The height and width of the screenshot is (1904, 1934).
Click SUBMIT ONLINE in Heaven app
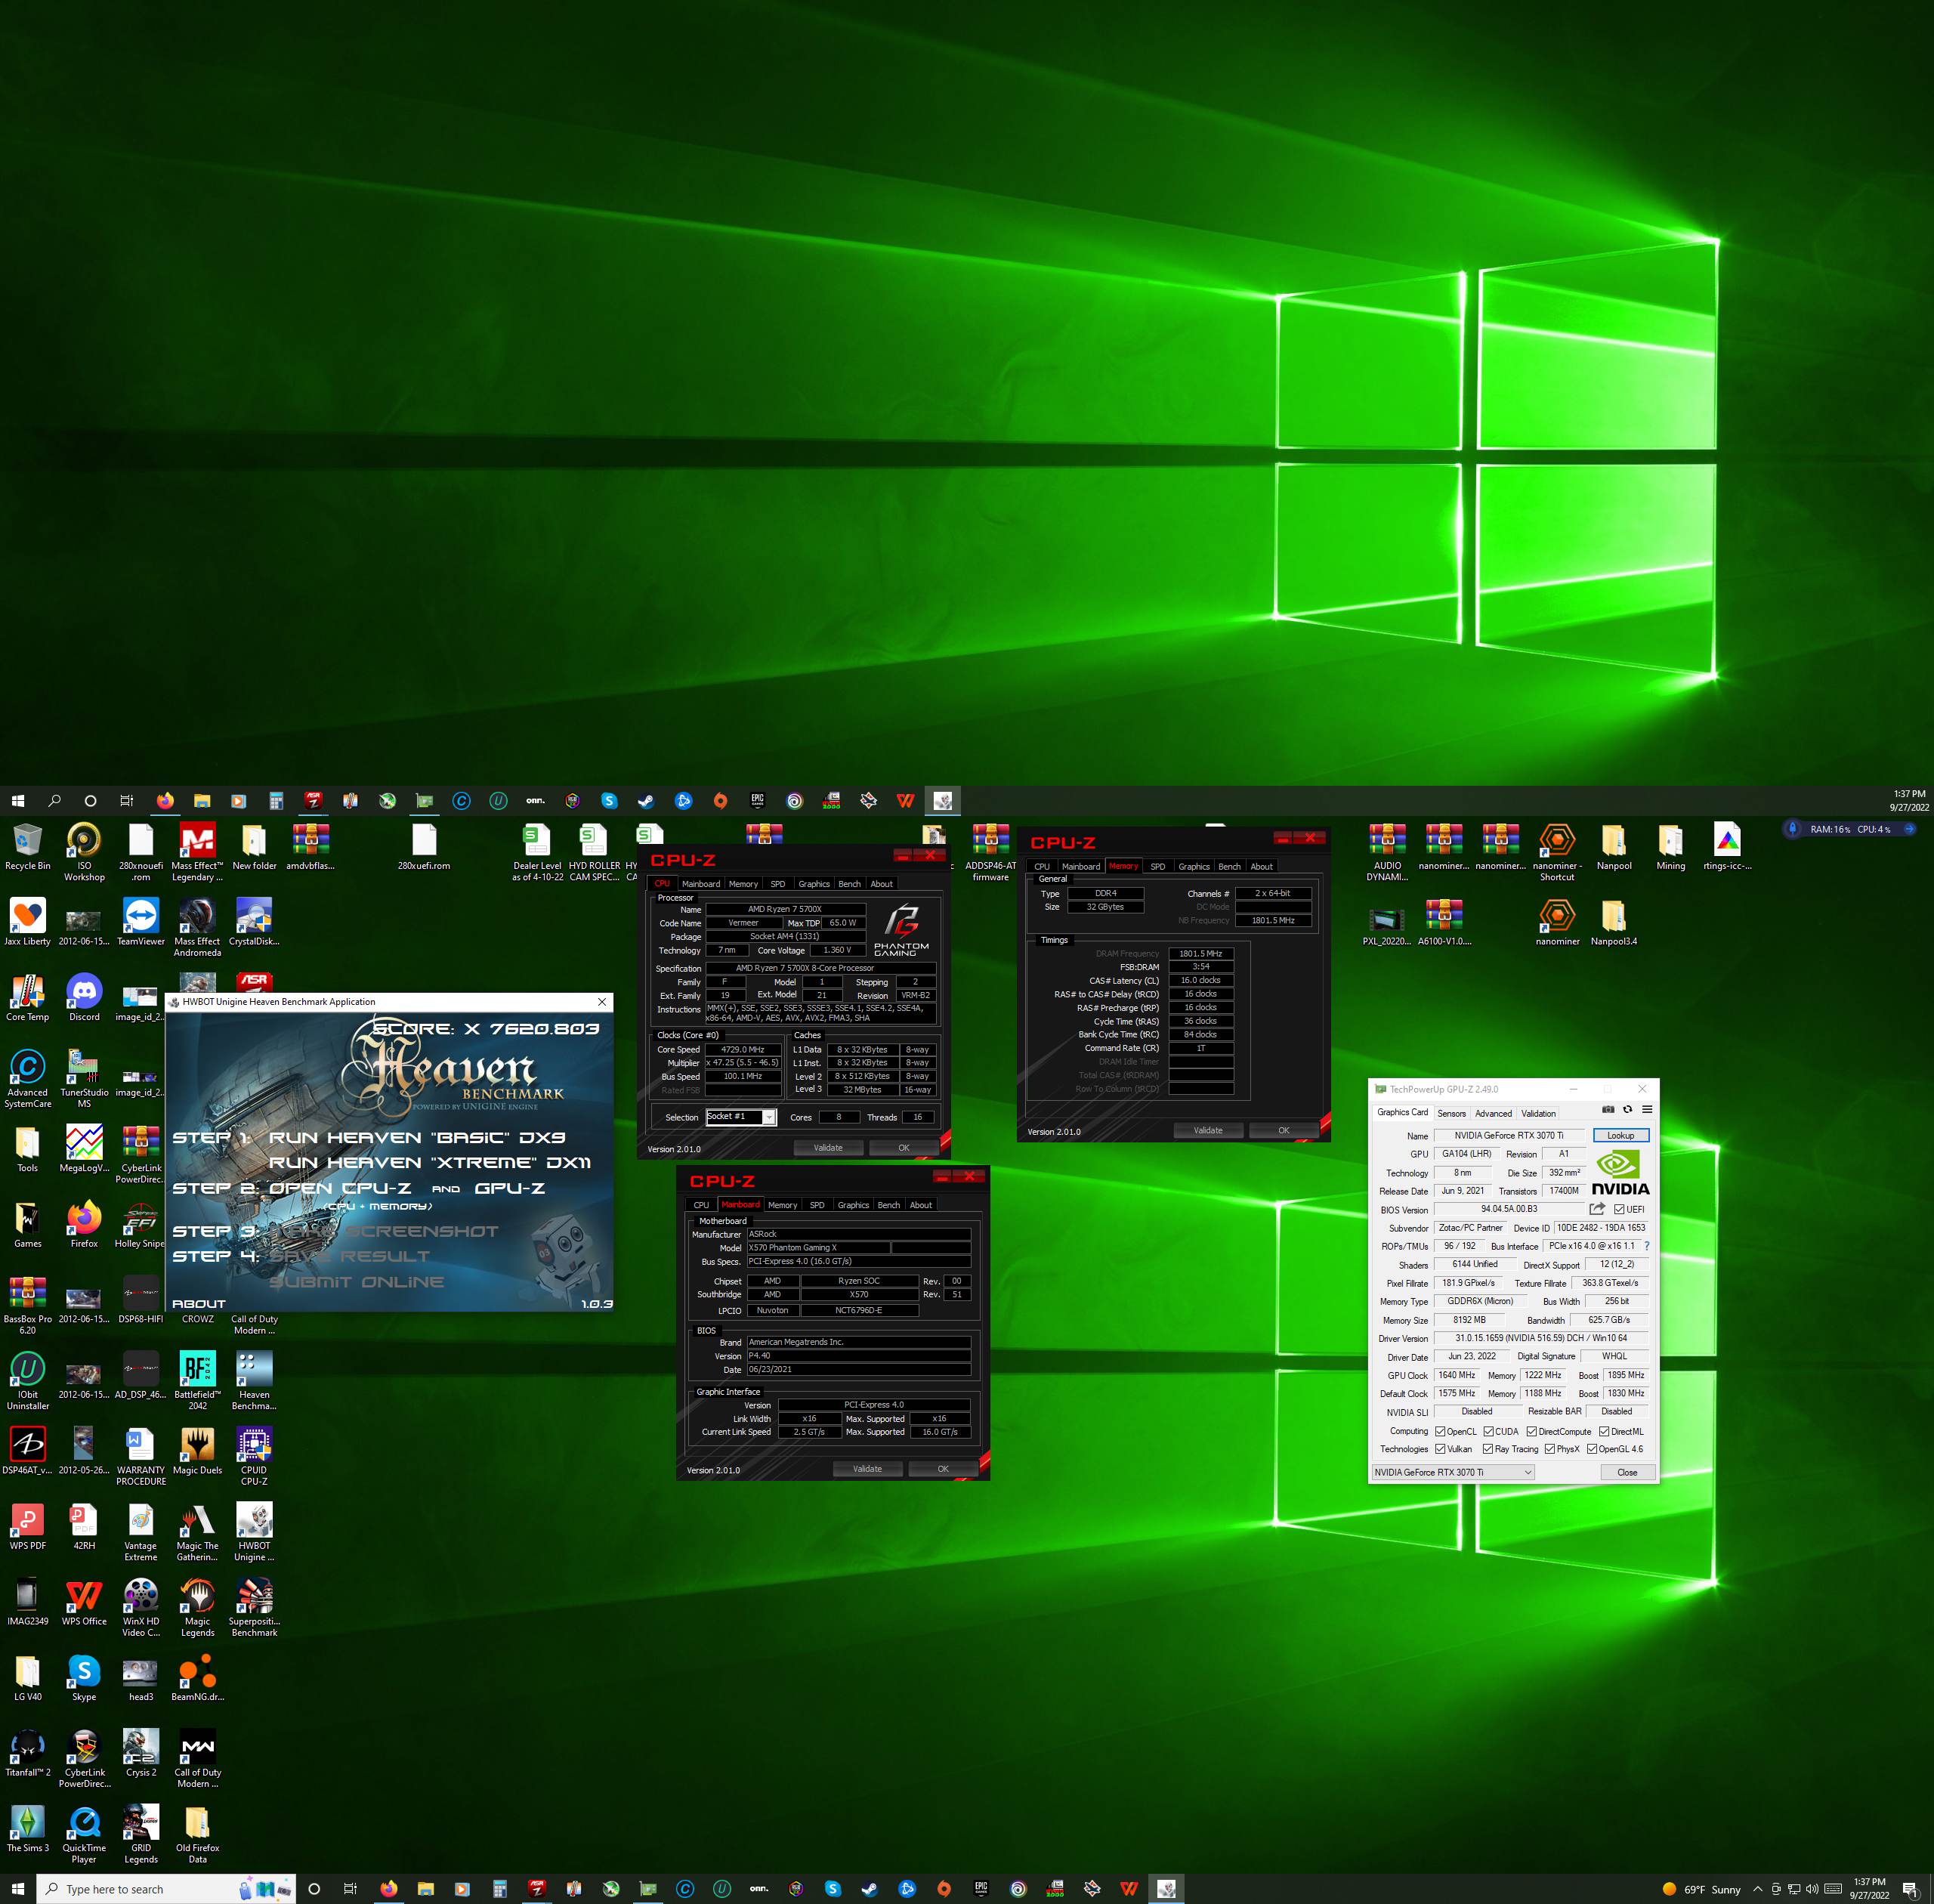357,1282
